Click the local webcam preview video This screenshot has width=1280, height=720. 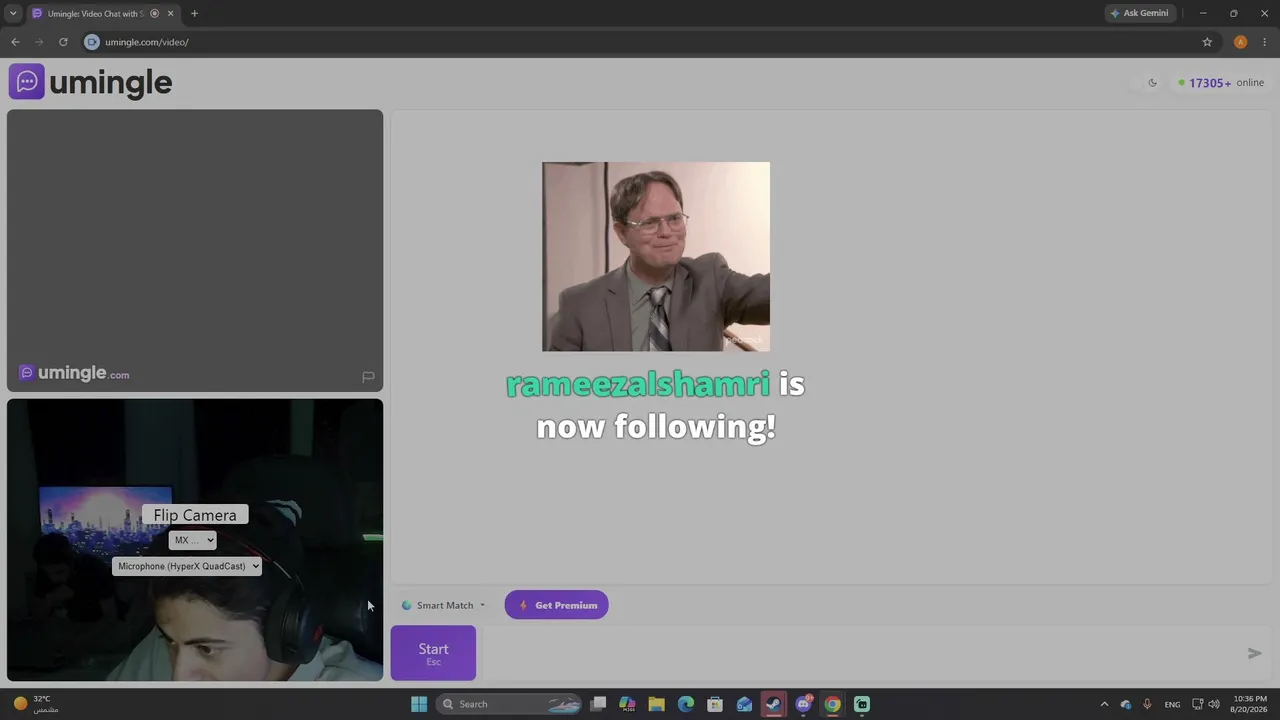pos(195,540)
